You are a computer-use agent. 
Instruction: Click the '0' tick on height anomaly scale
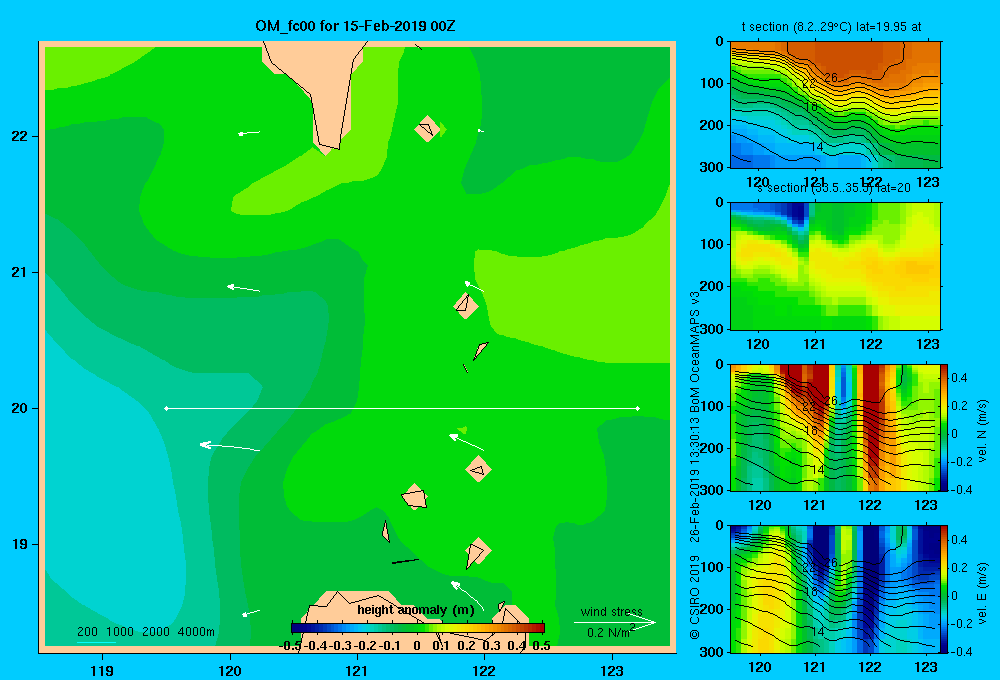pyautogui.click(x=417, y=646)
